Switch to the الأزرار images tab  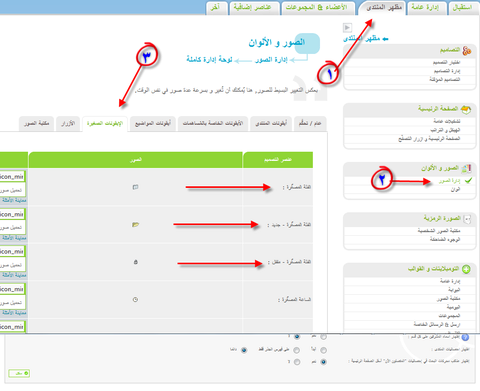point(68,124)
